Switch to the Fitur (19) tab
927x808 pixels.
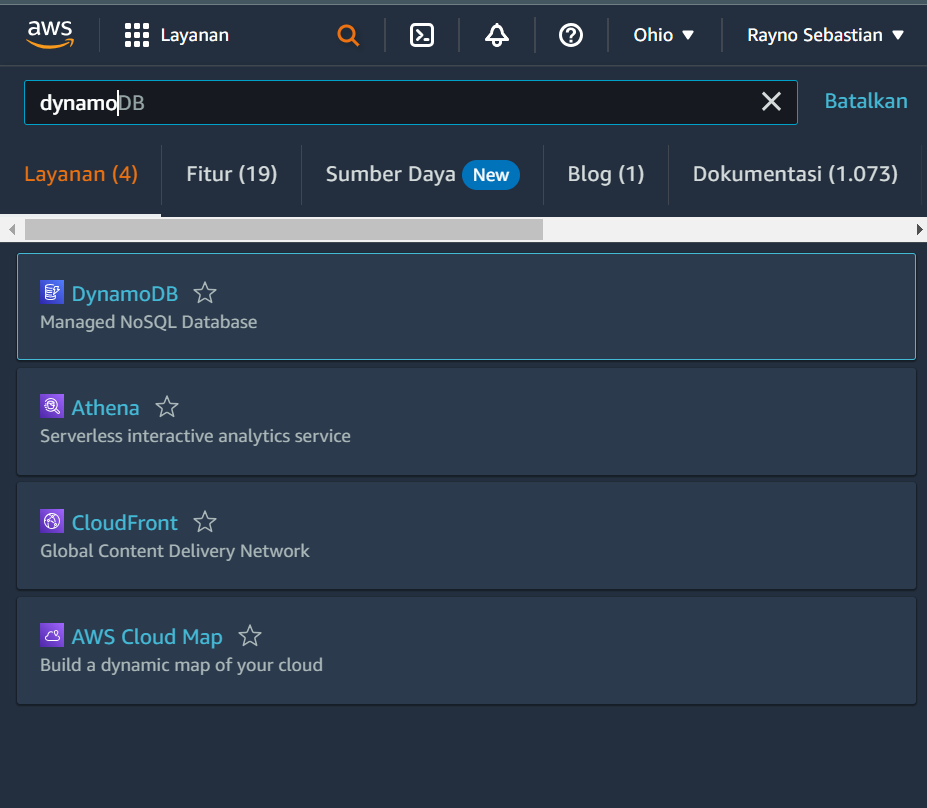pyautogui.click(x=231, y=173)
